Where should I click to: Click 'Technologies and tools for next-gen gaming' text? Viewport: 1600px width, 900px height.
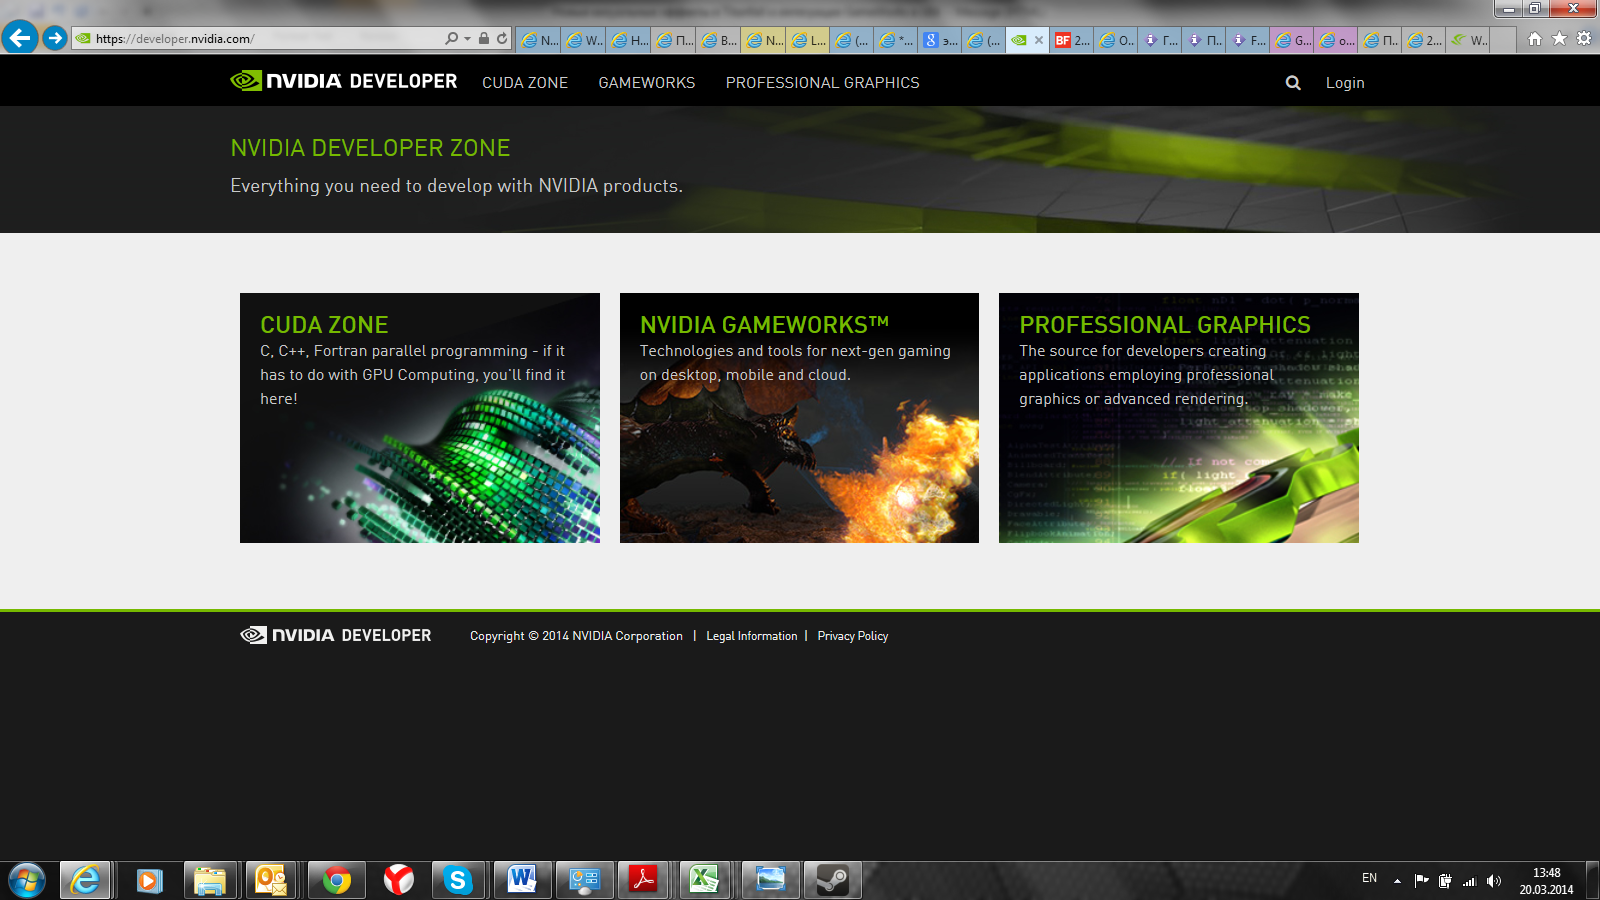[795, 363]
